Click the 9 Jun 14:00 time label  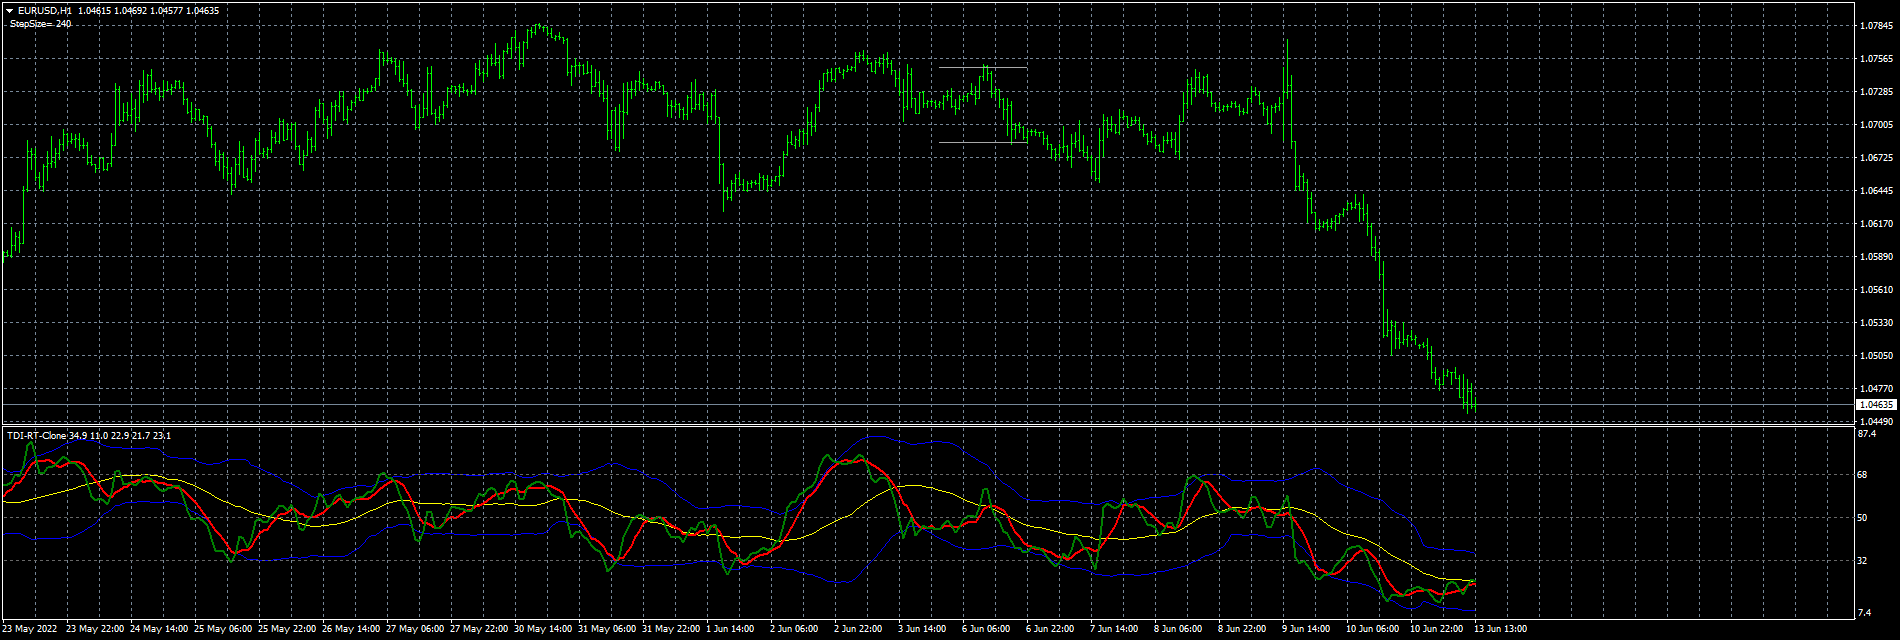[1306, 629]
